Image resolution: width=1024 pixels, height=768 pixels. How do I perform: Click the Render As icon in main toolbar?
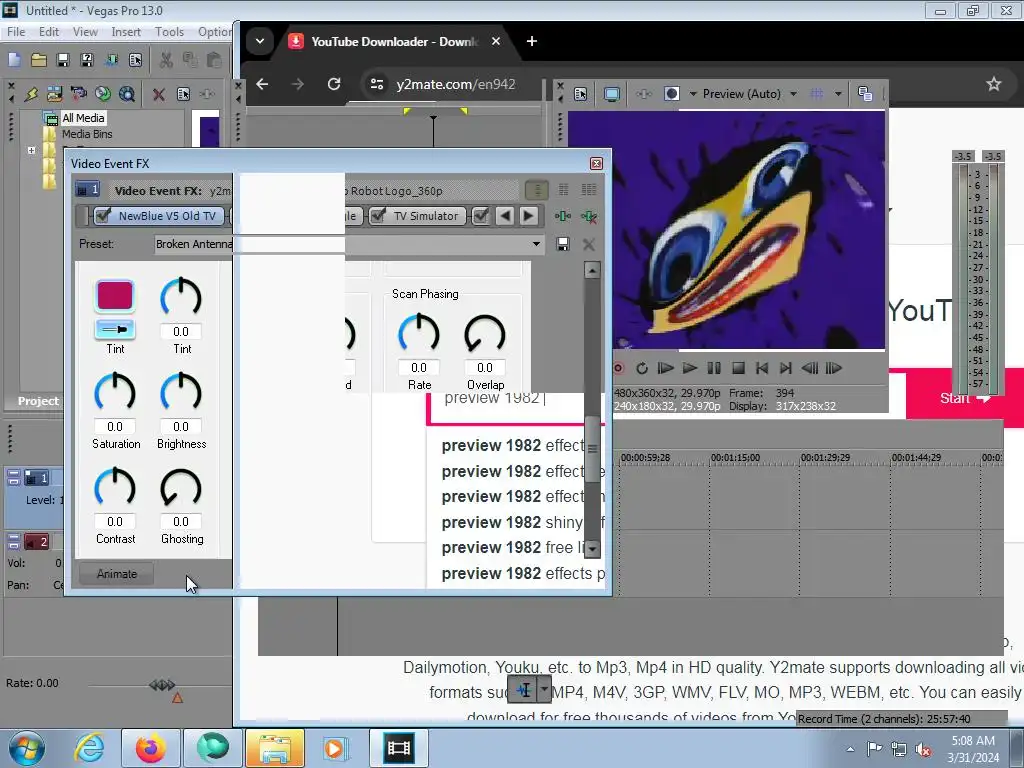click(112, 60)
